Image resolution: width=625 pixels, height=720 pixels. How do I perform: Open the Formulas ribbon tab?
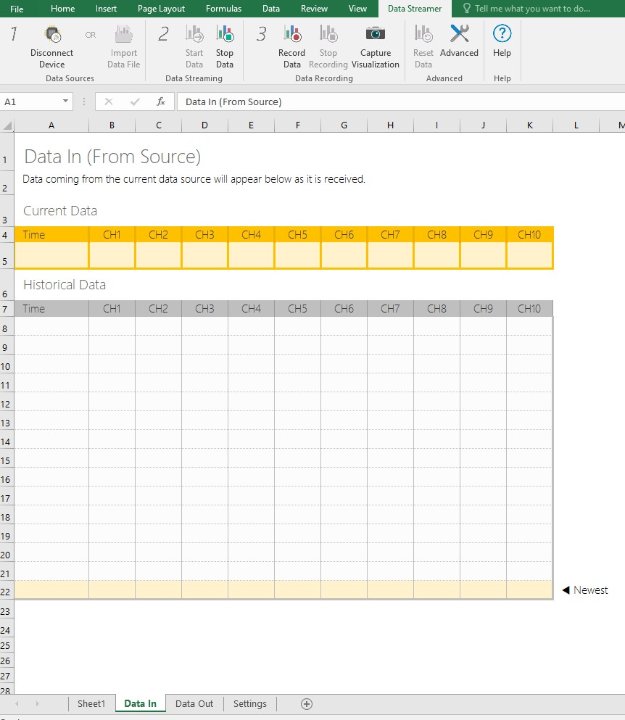point(223,8)
